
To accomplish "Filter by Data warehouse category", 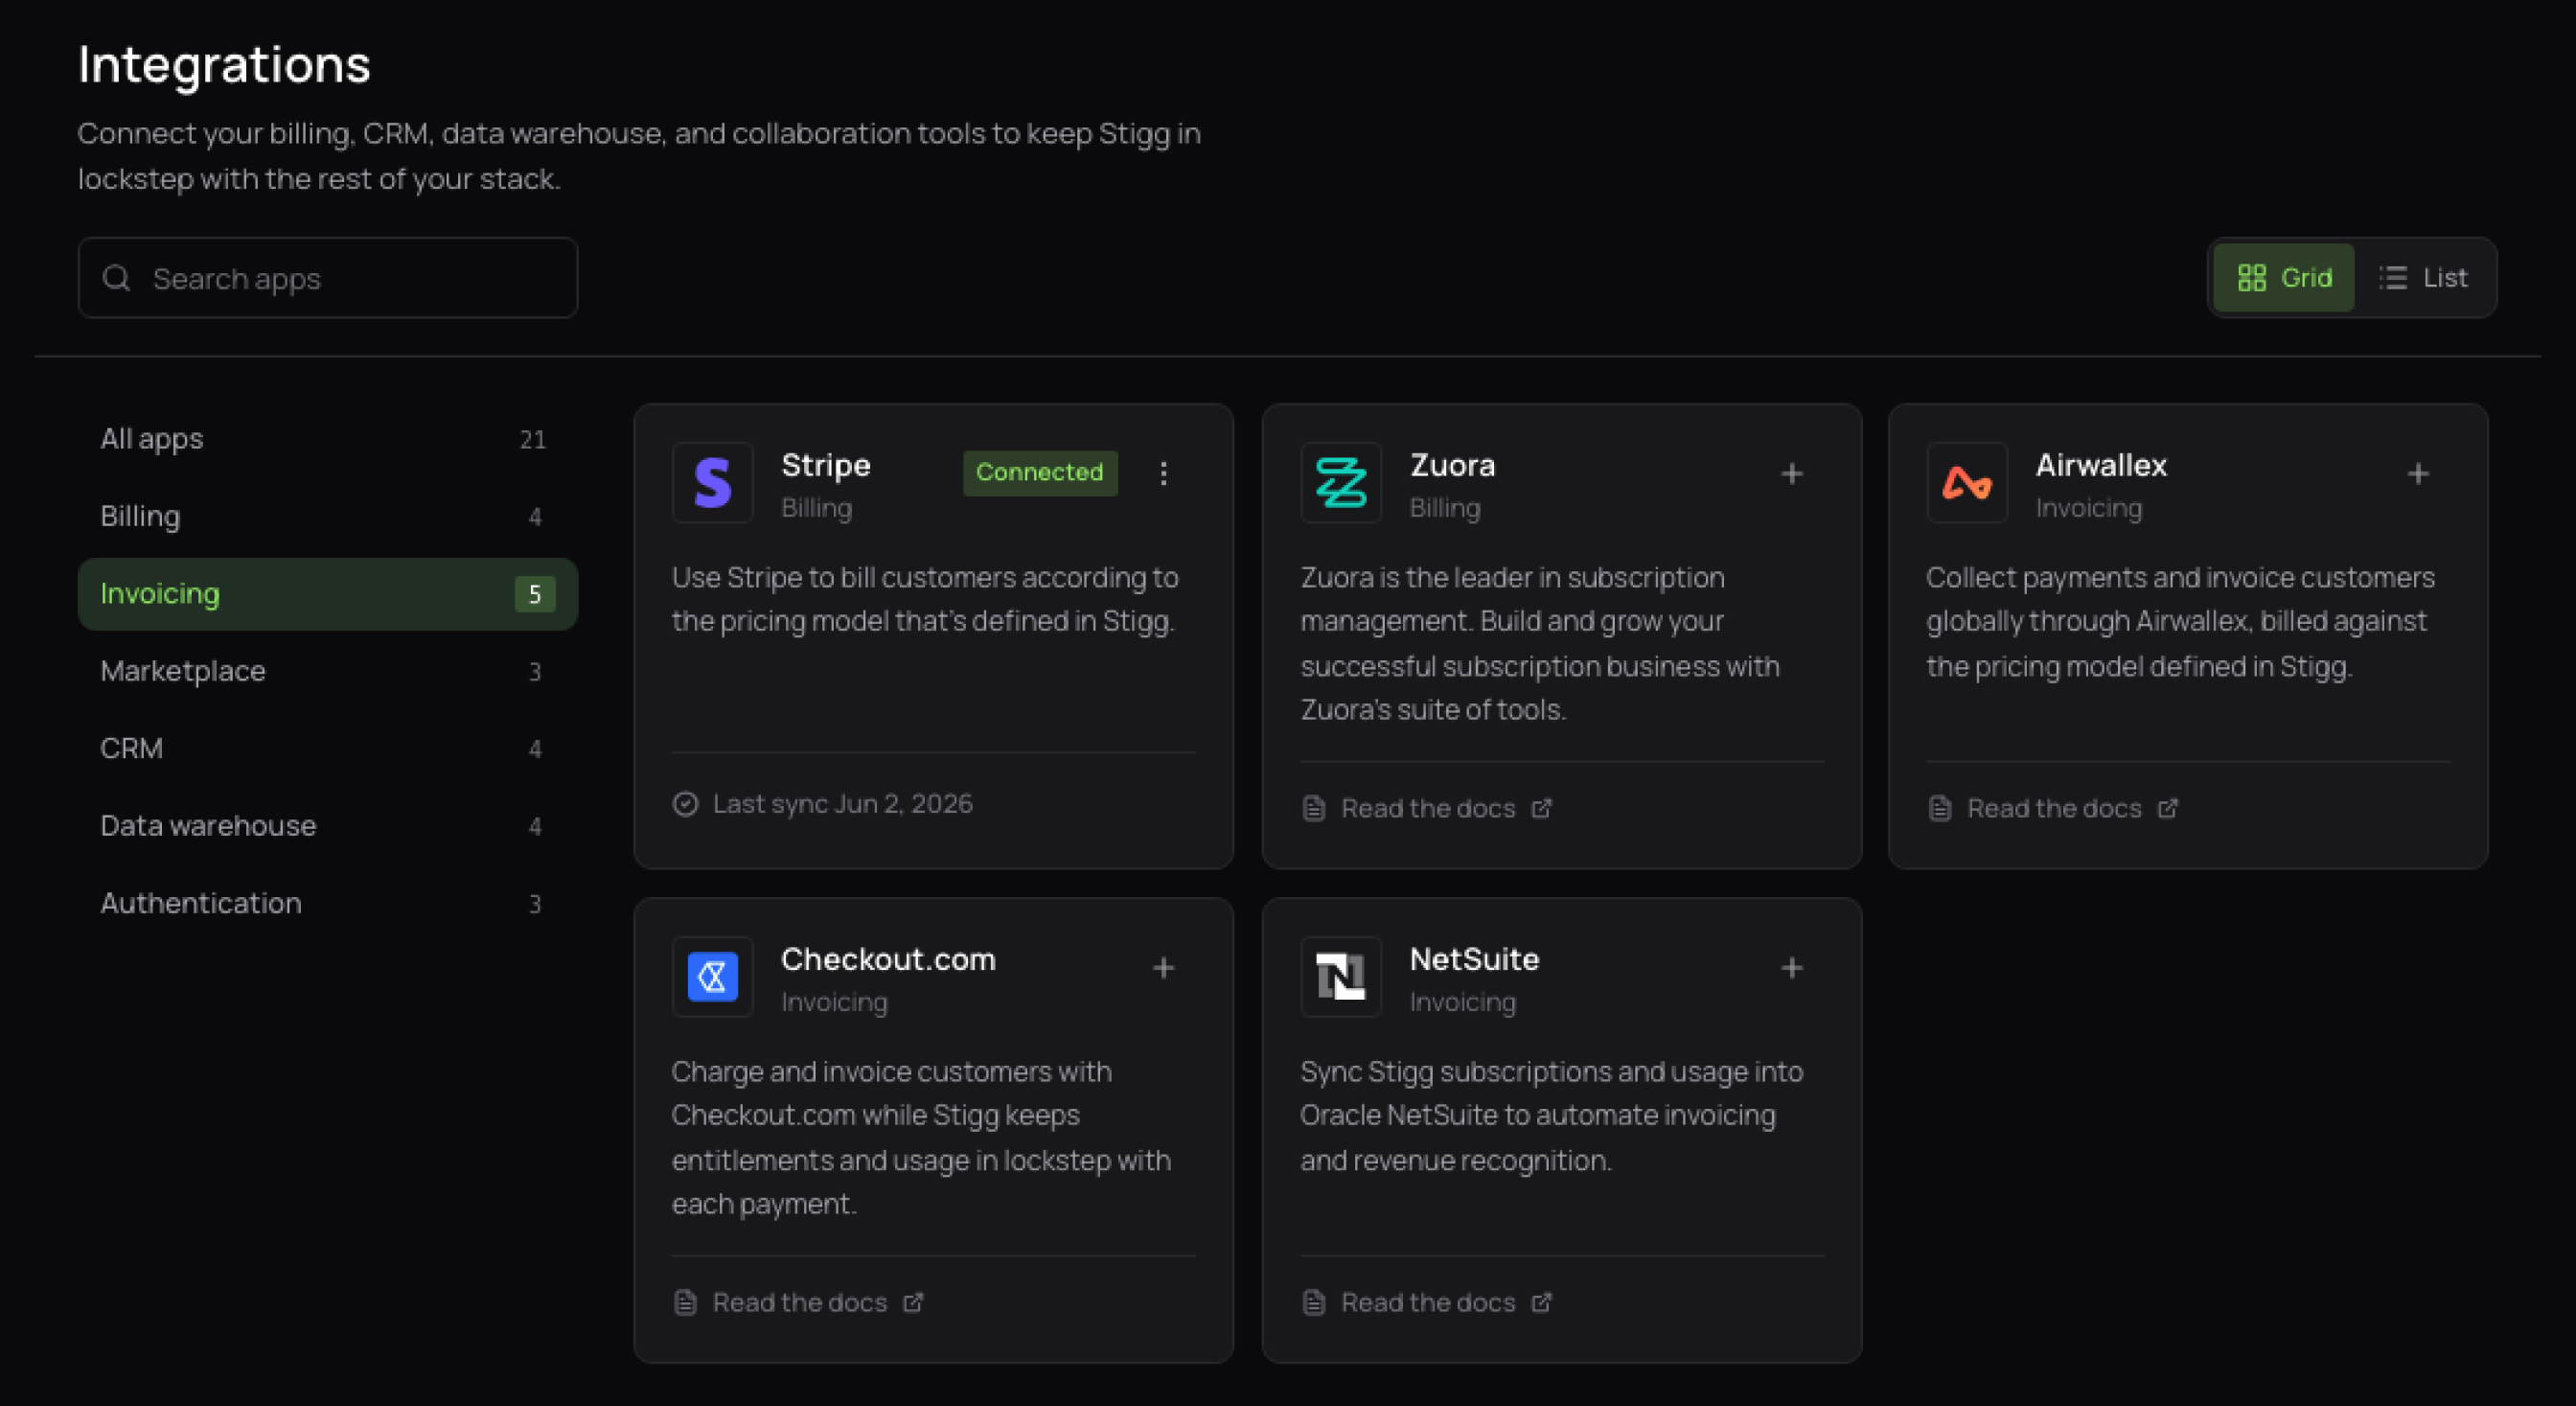I will coord(328,826).
